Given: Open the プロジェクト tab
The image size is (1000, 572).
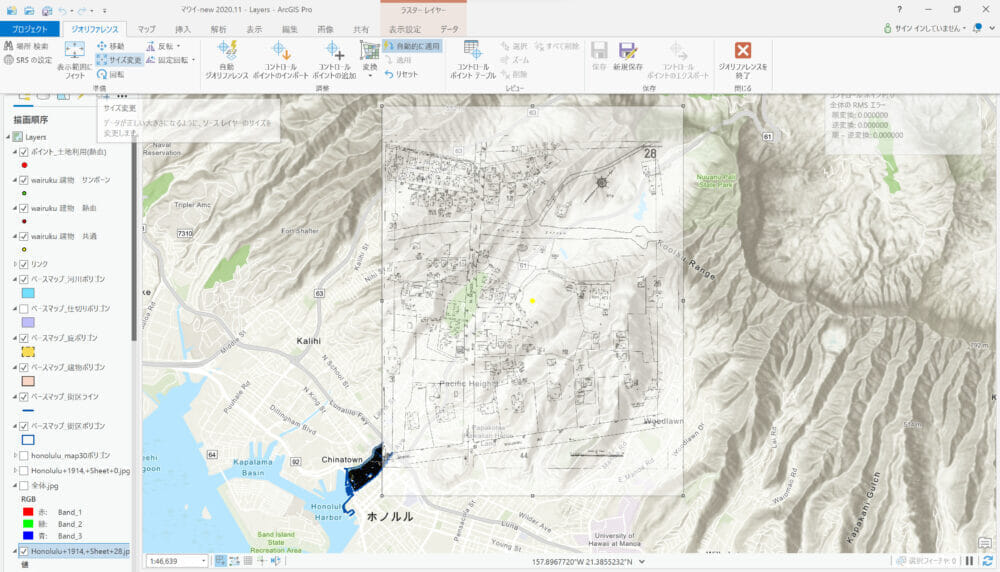Looking at the screenshot, I should (x=29, y=29).
